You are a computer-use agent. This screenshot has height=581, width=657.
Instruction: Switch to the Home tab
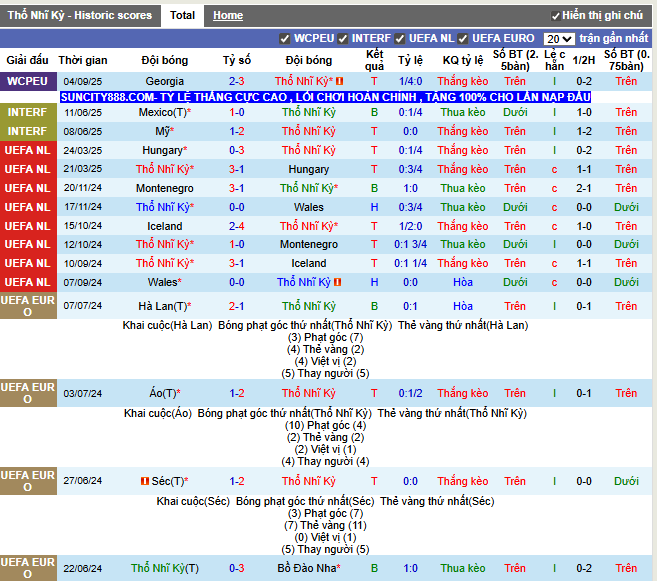click(228, 15)
